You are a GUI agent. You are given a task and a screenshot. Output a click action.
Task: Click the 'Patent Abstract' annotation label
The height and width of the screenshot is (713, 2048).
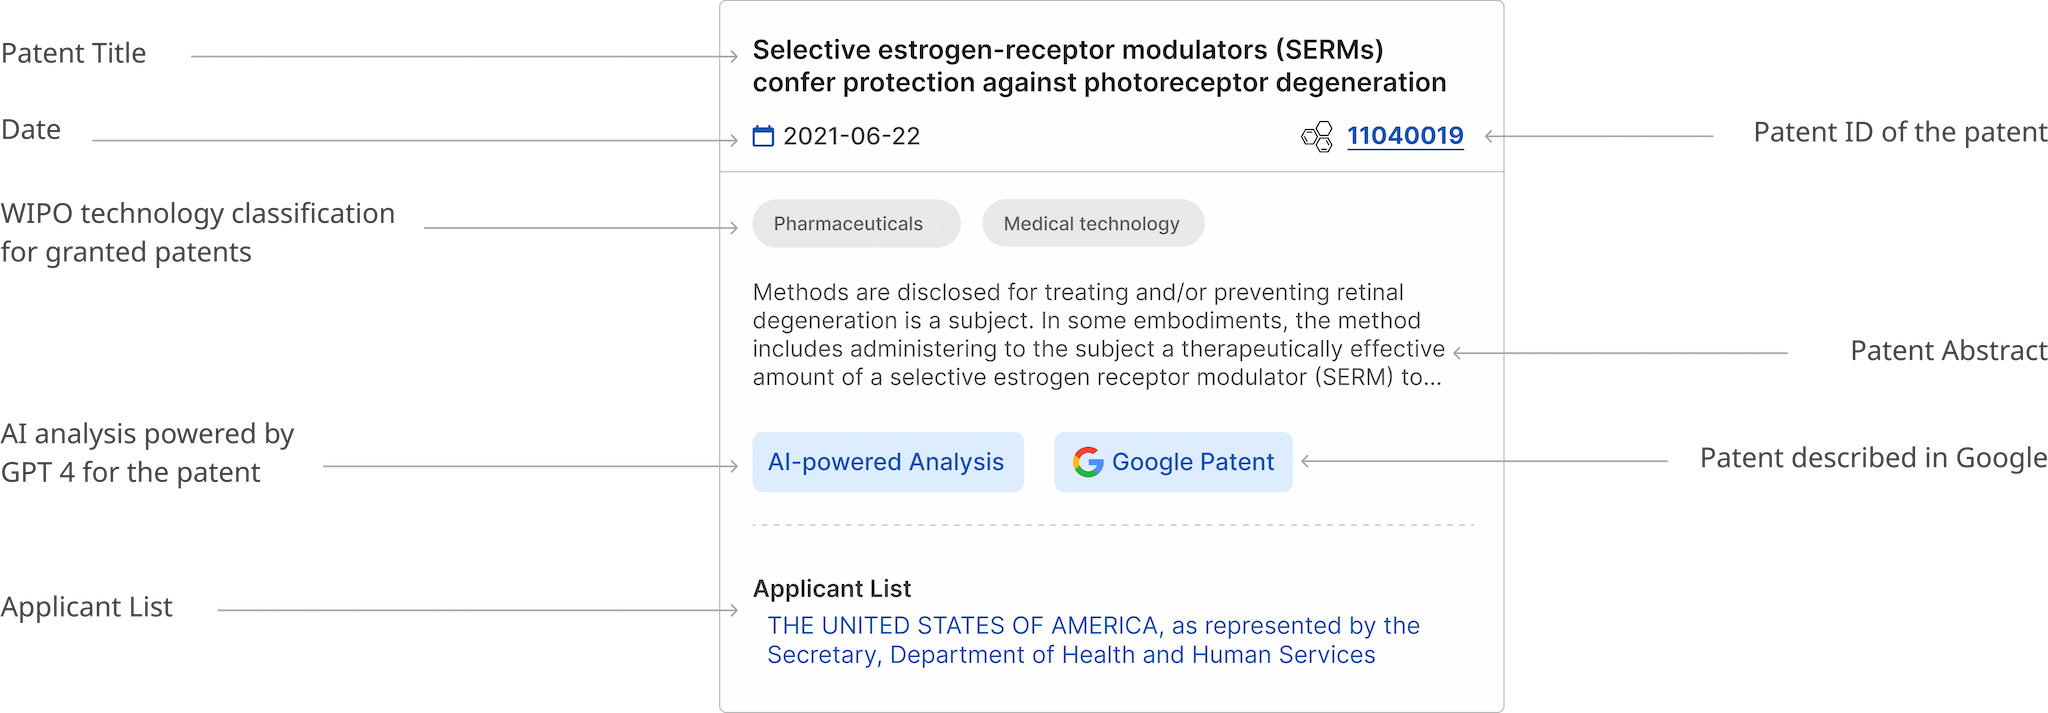point(1947,351)
